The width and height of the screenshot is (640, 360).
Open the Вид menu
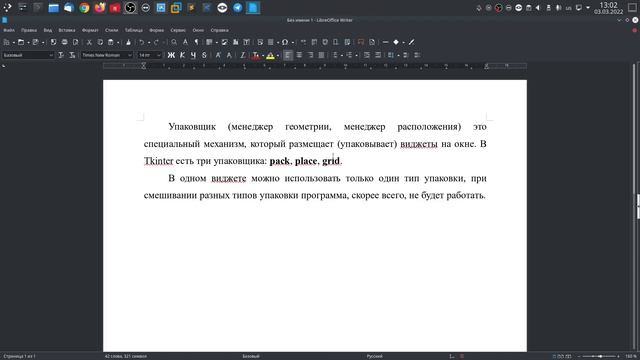48,30
